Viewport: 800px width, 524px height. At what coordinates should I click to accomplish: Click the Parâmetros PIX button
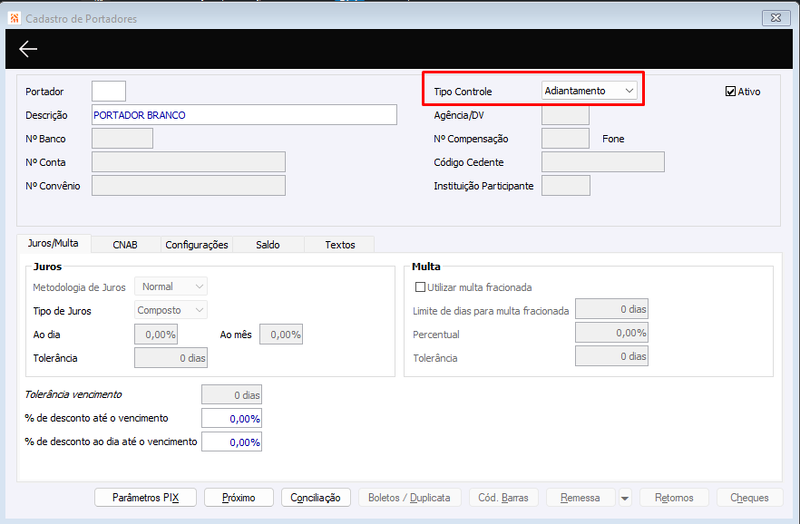(x=145, y=497)
